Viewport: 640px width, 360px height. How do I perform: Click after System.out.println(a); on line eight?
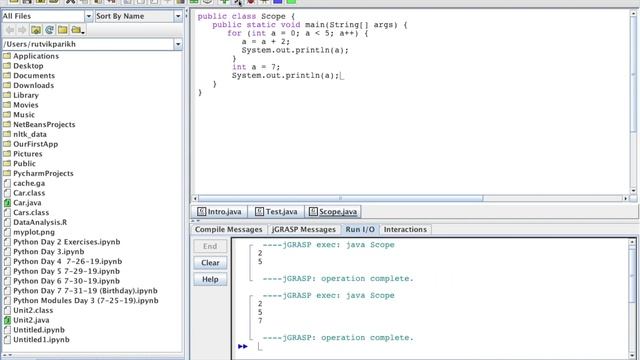pos(341,76)
